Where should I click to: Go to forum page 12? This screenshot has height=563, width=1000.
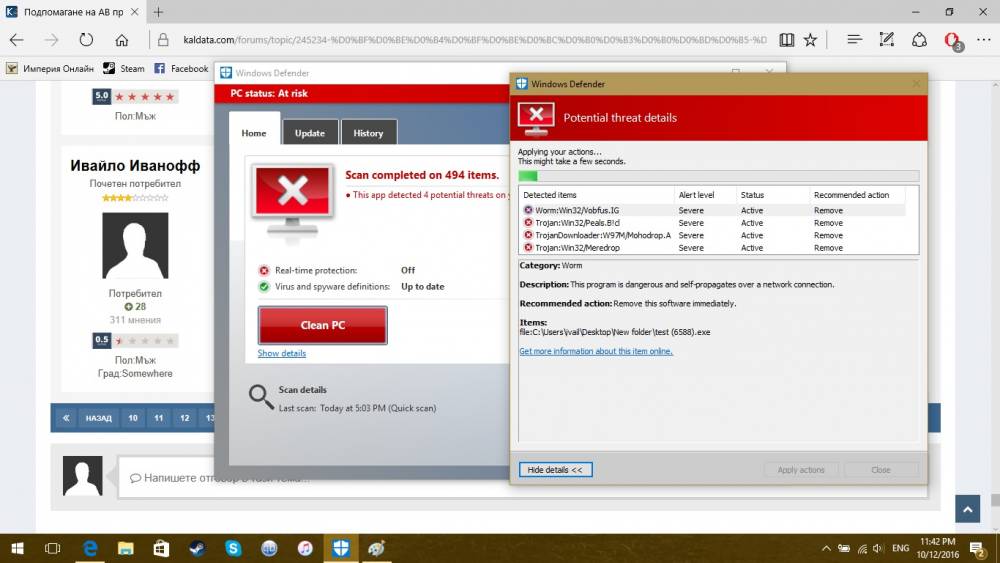point(184,418)
